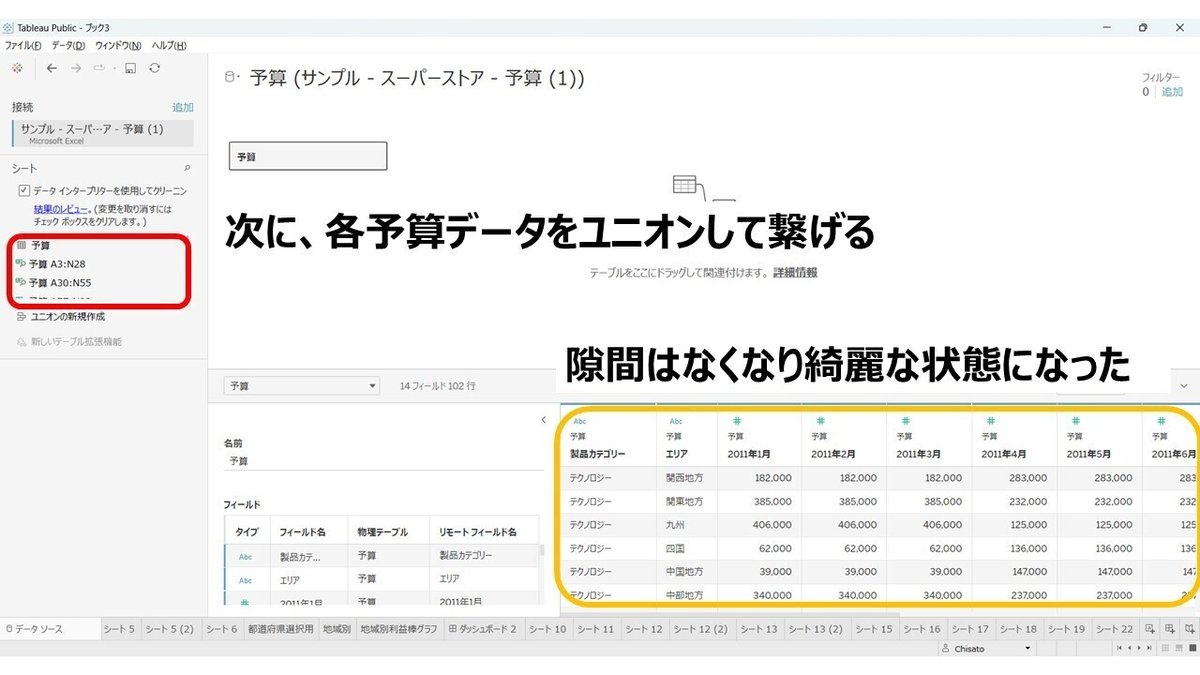Select the 予算 table box in canvas
The height and width of the screenshot is (675, 1200).
click(x=307, y=156)
